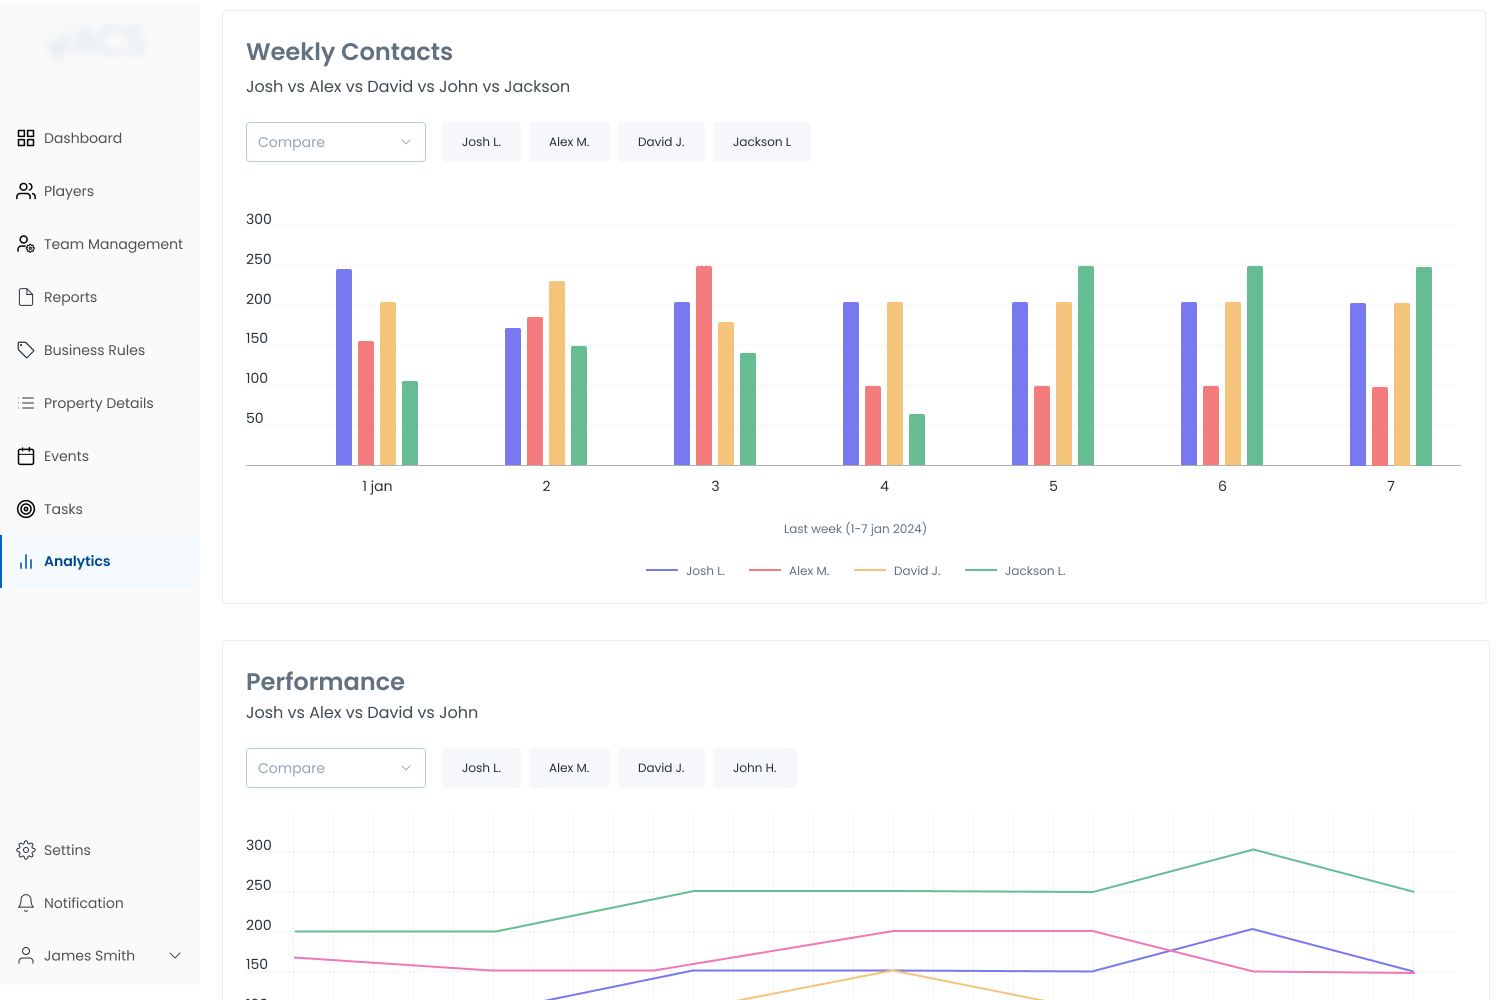This screenshot has width=1512, height=1000.
Task: Open the Events page
Action: 100,456
